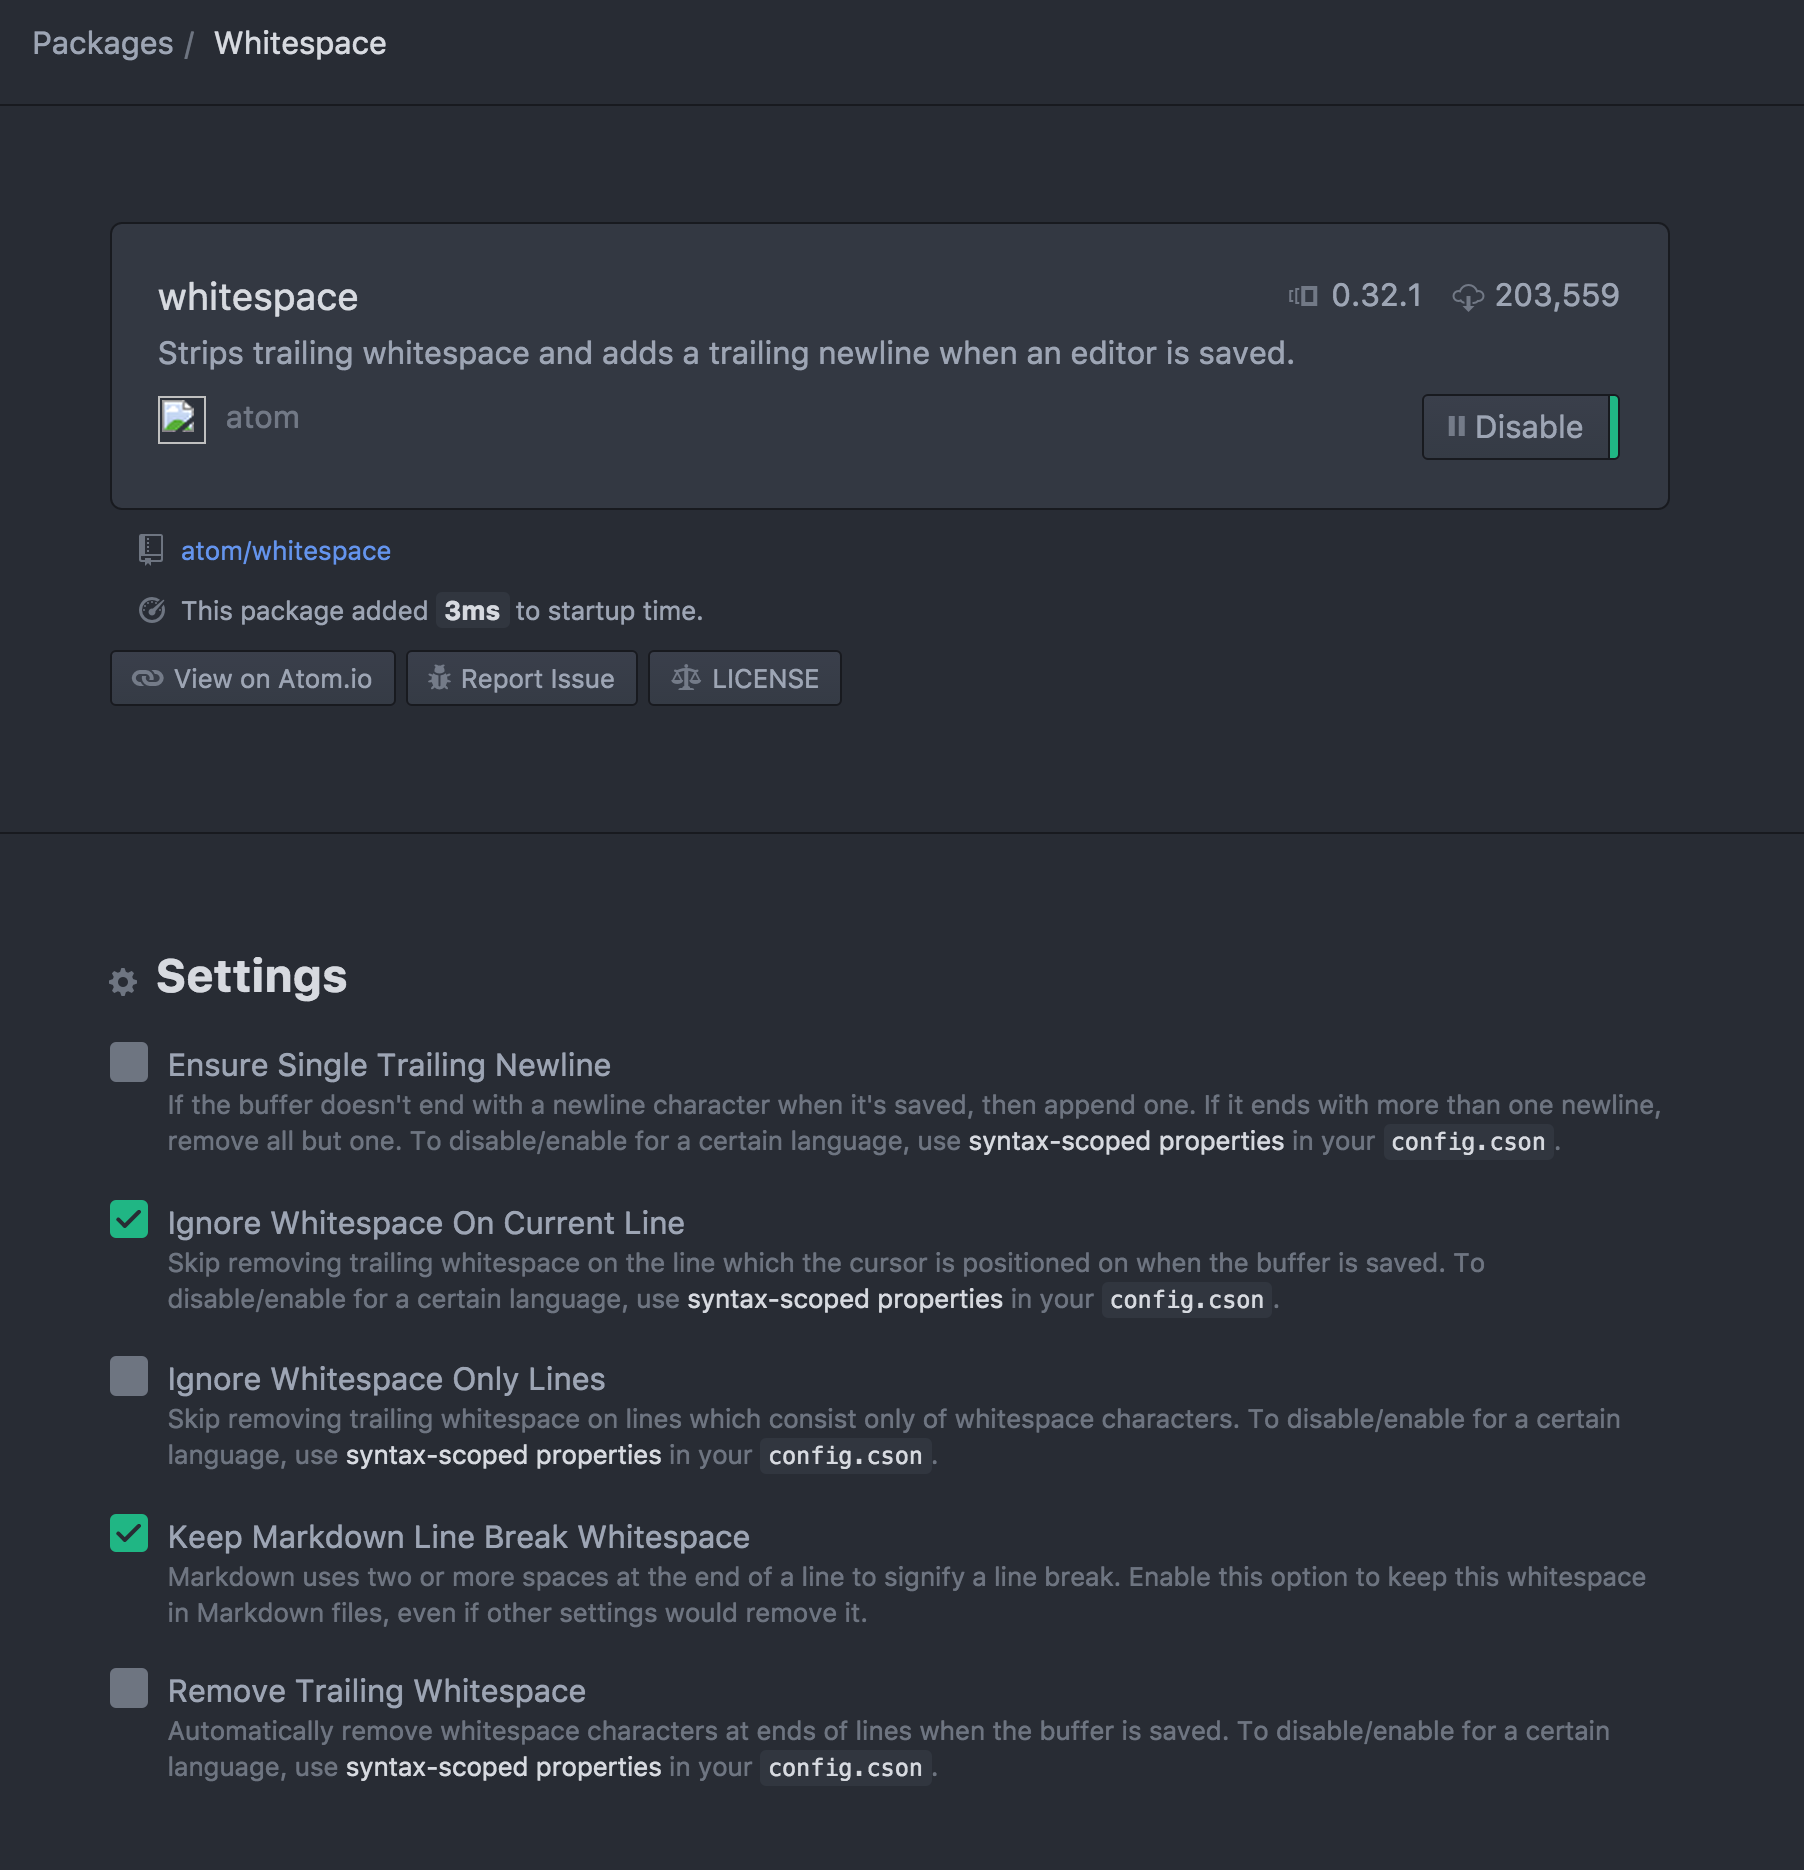Viewport: 1804px width, 1870px height.
Task: Click the download count 203,559
Action: coord(1556,295)
